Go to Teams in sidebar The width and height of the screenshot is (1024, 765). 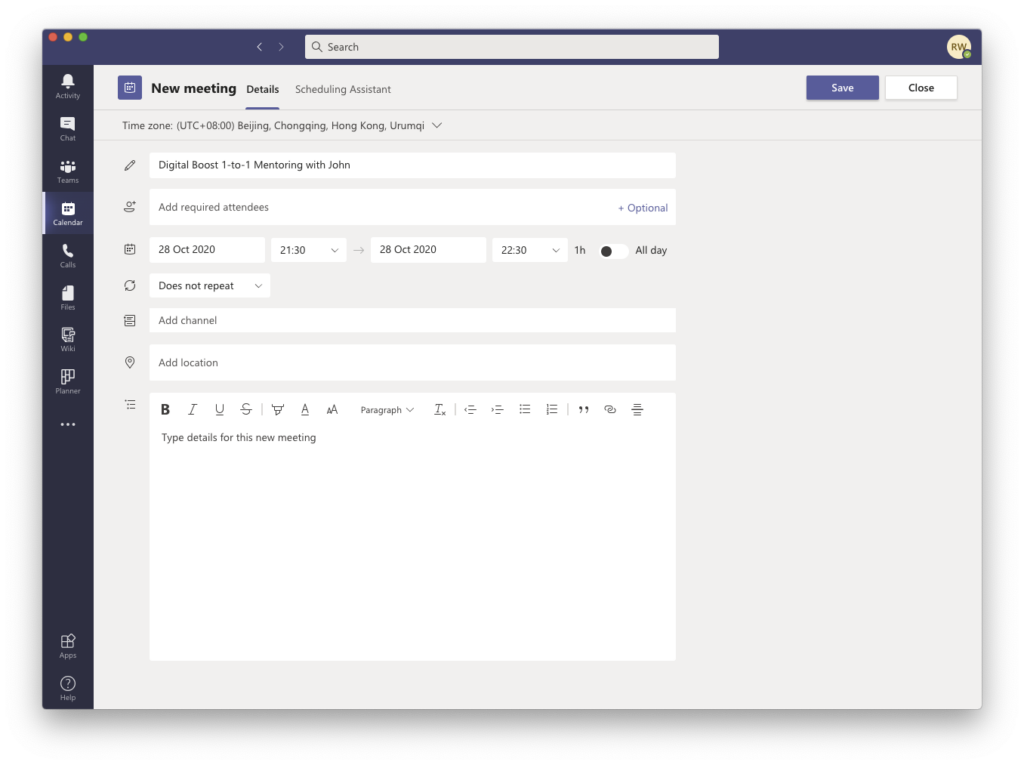(x=67, y=171)
